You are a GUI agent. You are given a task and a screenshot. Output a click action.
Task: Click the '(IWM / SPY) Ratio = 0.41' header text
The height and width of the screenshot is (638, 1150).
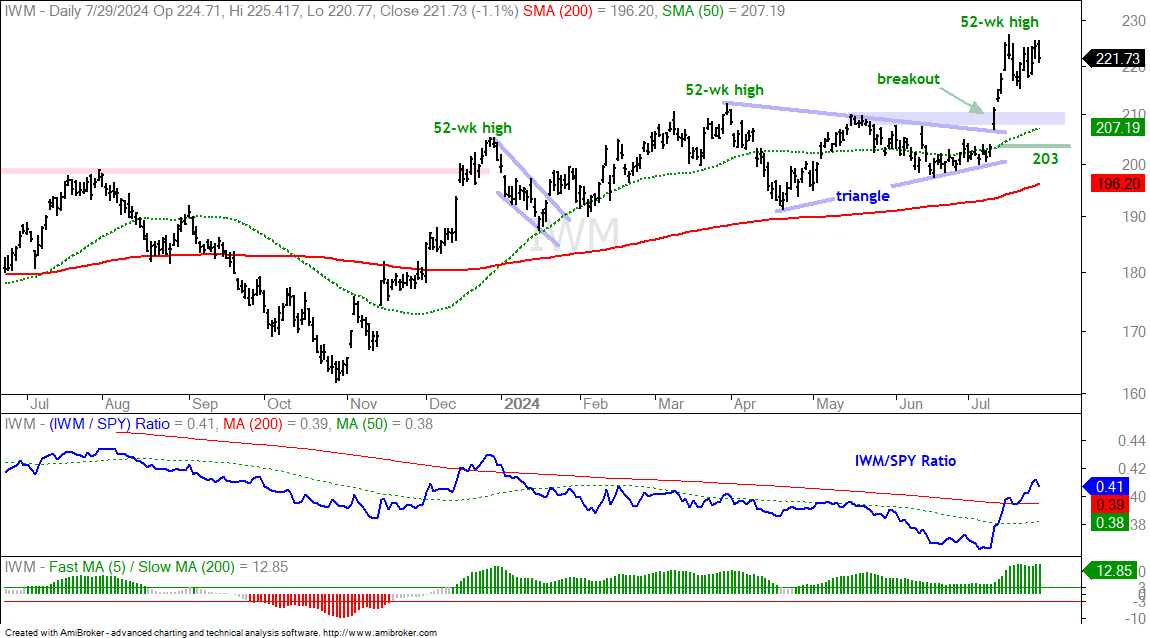(x=132, y=424)
